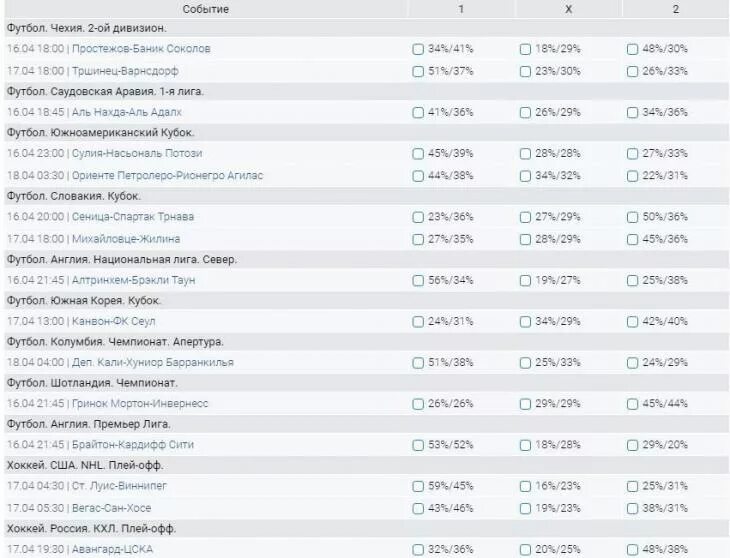The image size is (730, 558).
Task: Check home win for Сулия-Насьональ Потози
Action: click(x=418, y=154)
